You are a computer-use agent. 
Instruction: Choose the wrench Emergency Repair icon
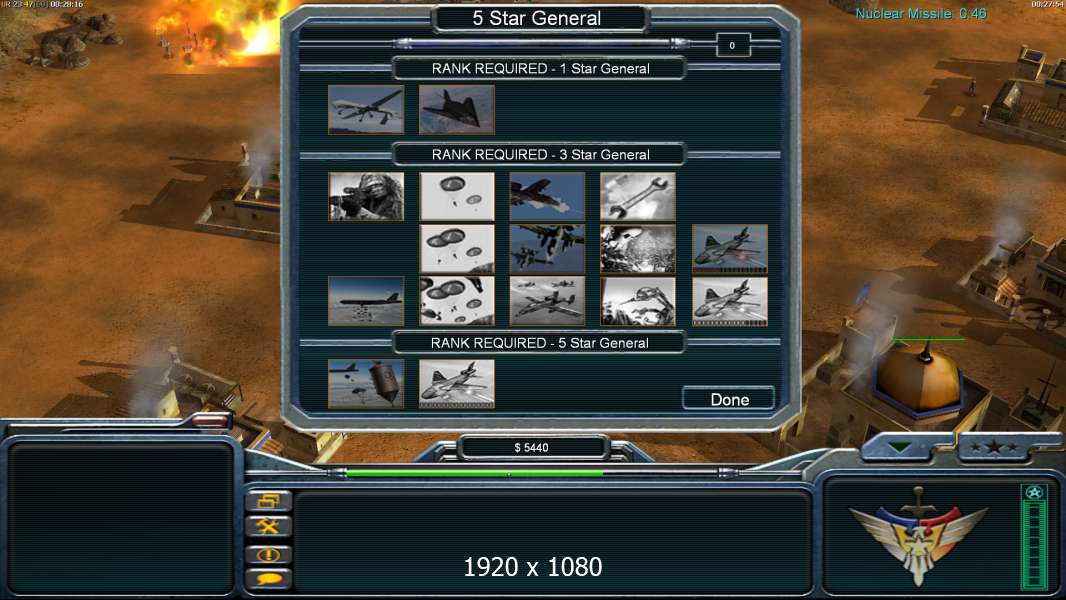click(638, 196)
